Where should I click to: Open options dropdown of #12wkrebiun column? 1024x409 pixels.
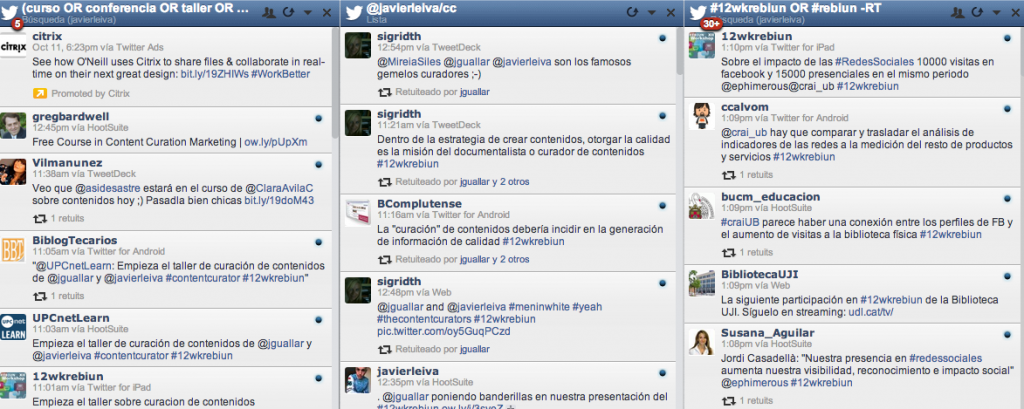tap(996, 13)
